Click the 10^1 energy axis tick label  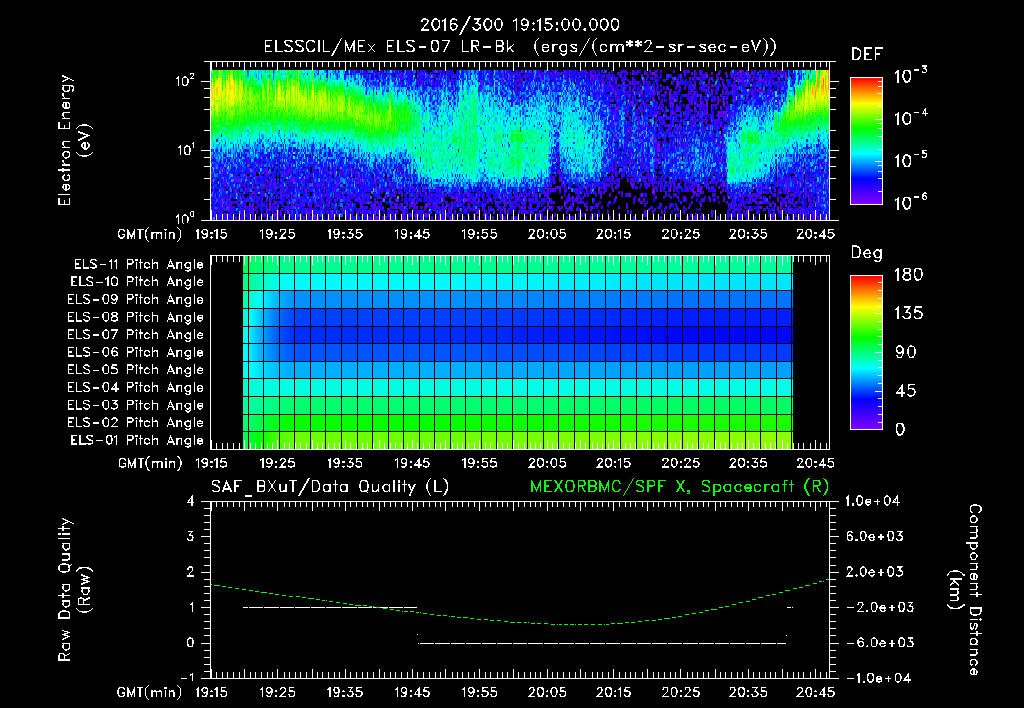[x=185, y=150]
